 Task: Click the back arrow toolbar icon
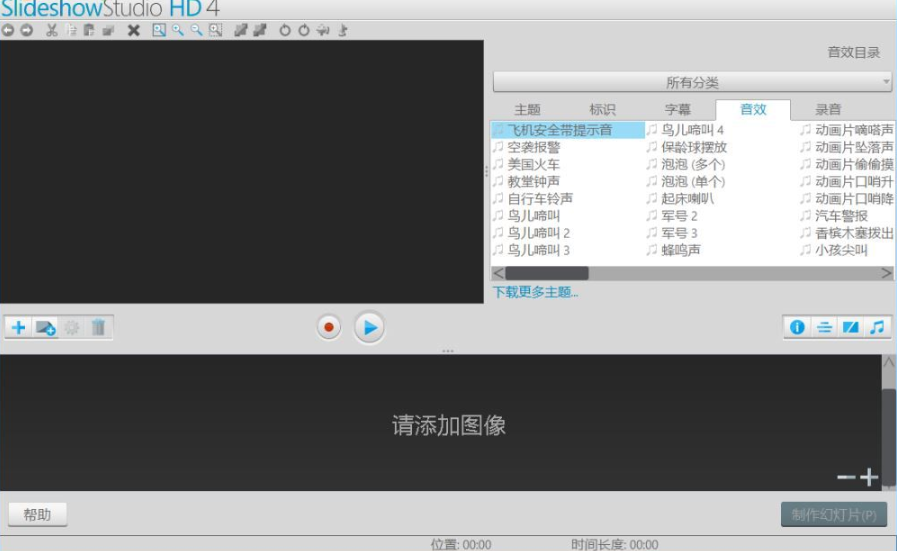[x=8, y=30]
